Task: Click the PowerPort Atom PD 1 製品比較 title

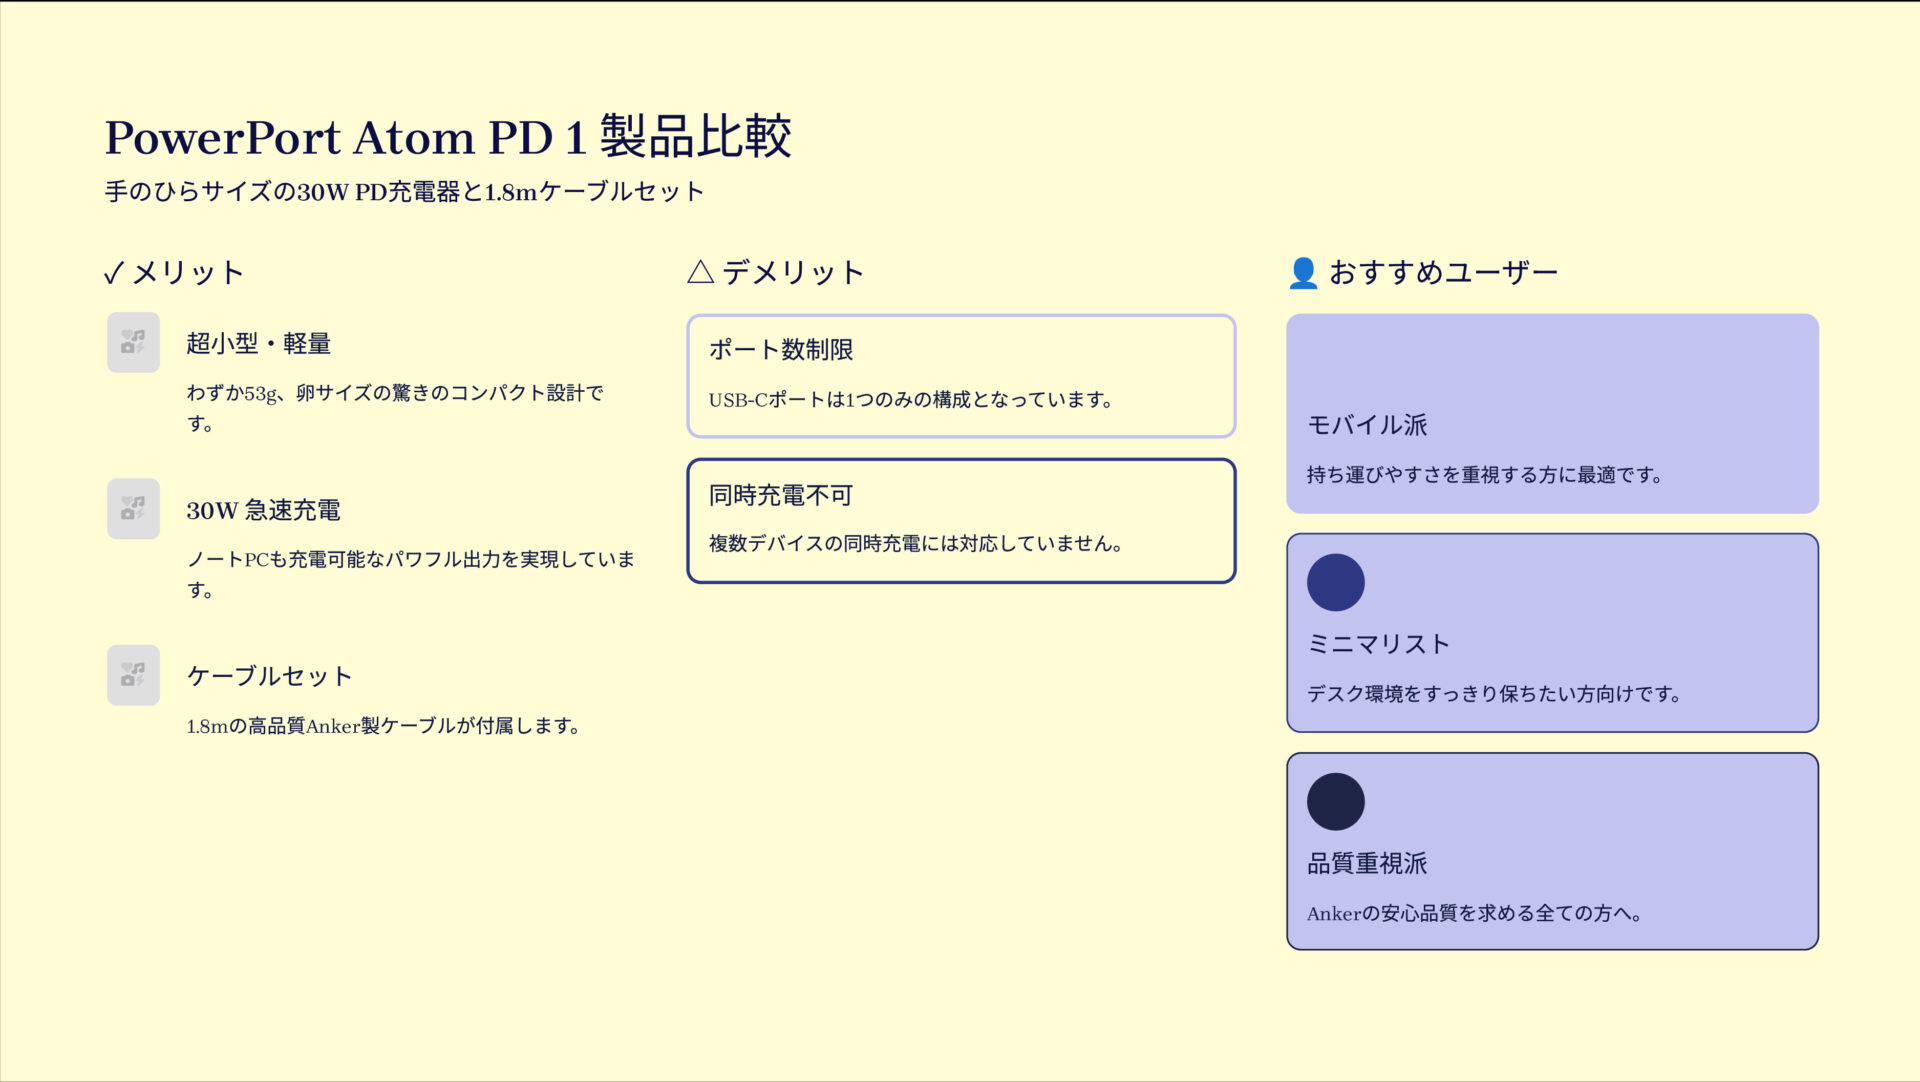Action: pyautogui.click(x=450, y=137)
